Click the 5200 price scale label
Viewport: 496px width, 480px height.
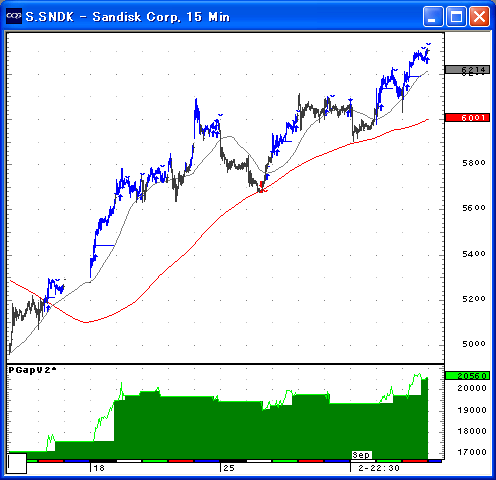coord(474,299)
